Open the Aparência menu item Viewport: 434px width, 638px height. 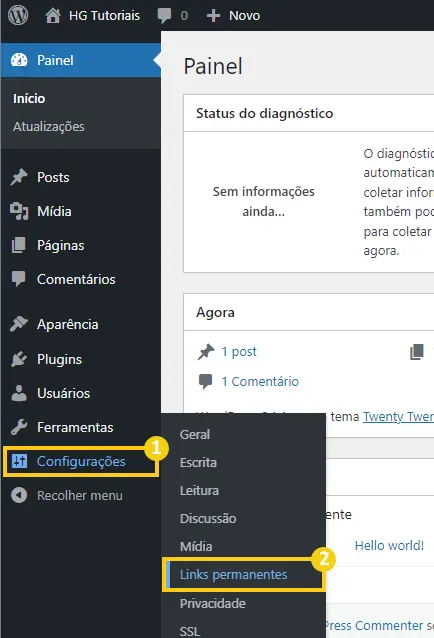click(x=68, y=324)
